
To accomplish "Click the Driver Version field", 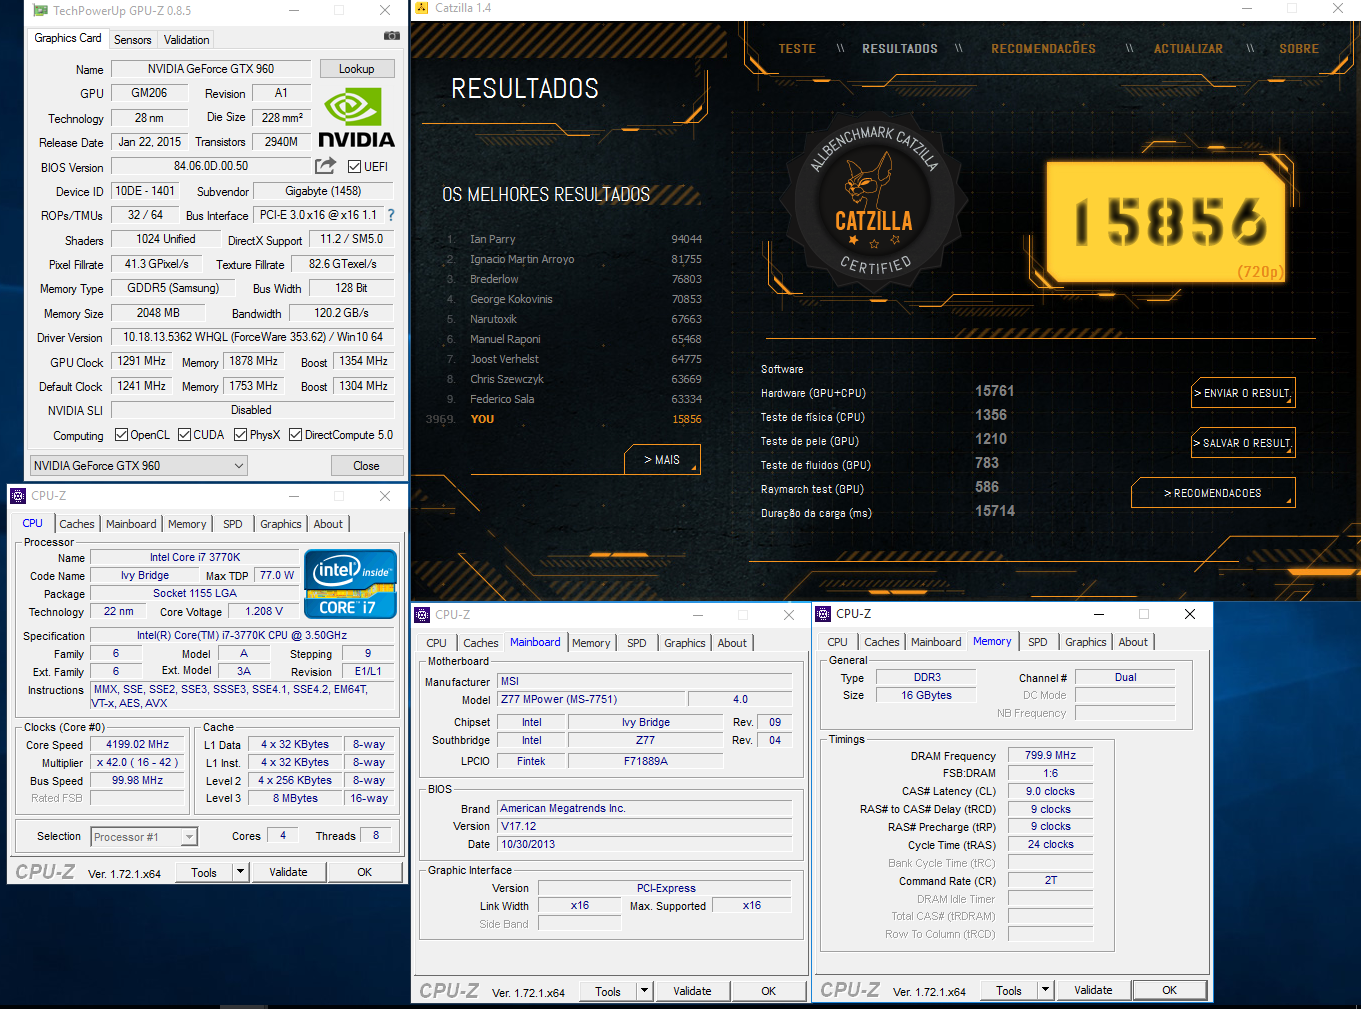I will click(x=252, y=337).
